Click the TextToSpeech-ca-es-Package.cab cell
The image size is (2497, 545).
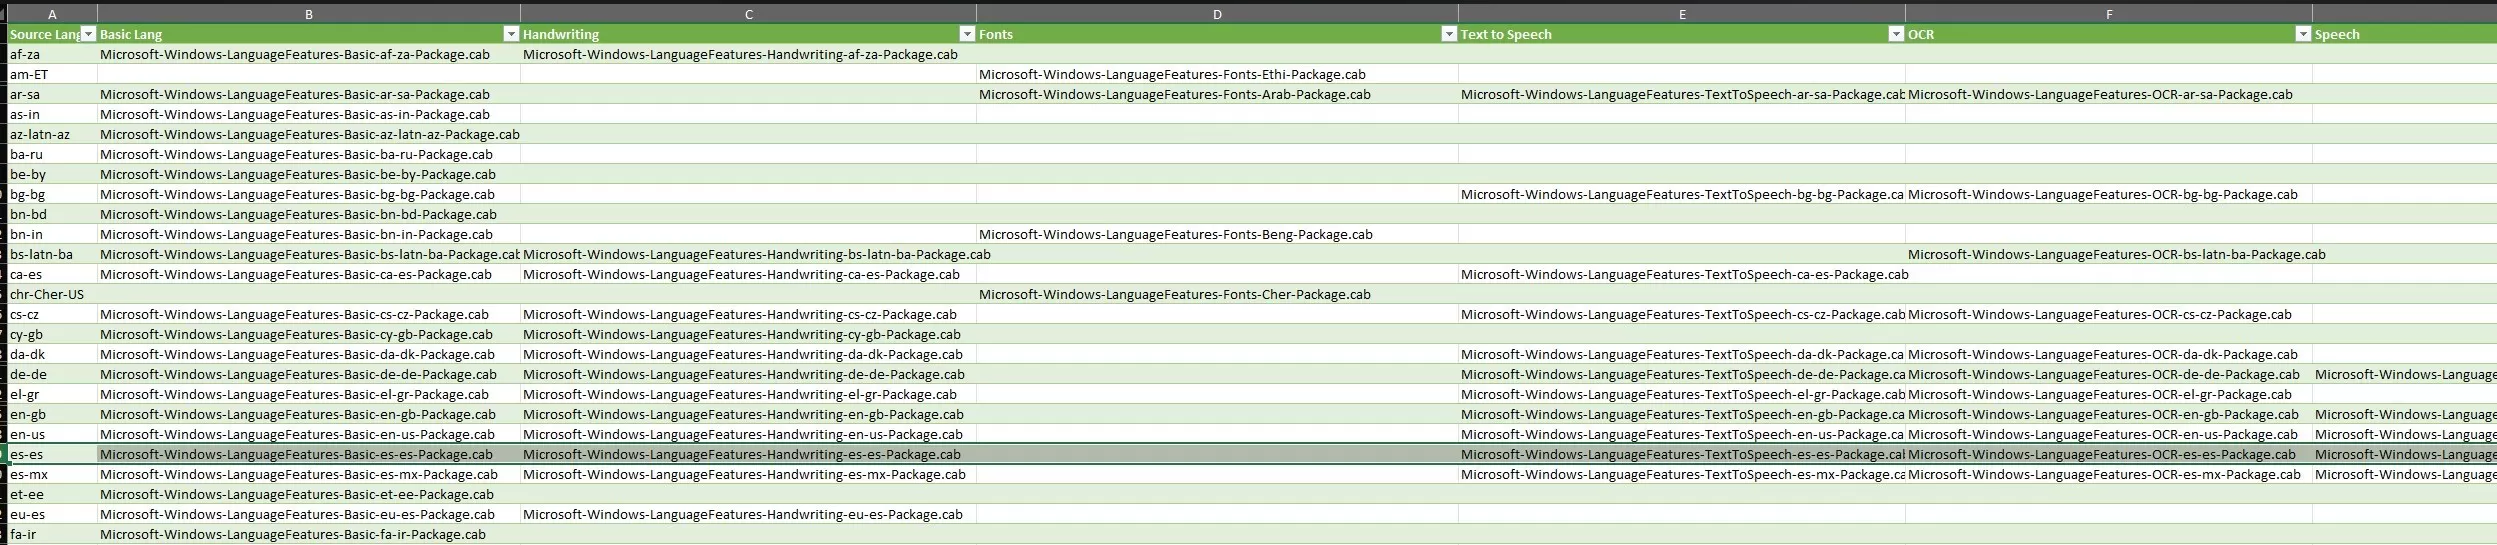[x=1682, y=274]
